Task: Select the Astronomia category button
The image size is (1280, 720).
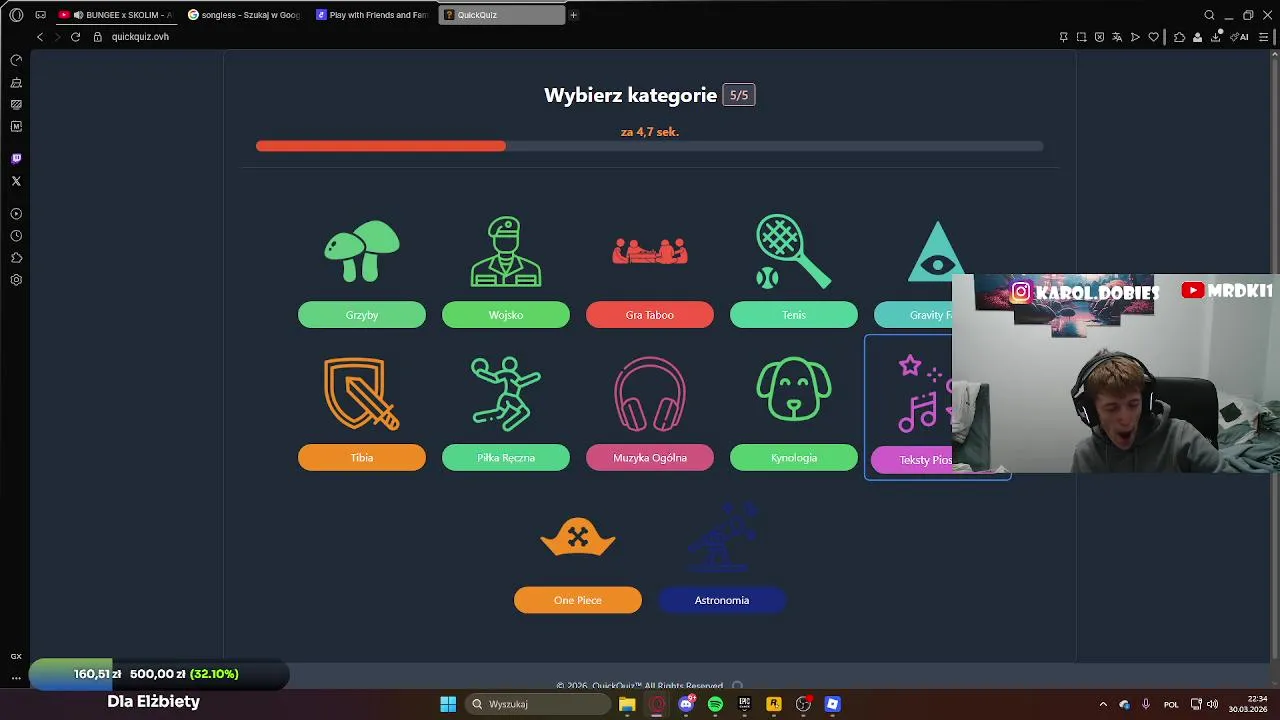Action: [x=722, y=600]
